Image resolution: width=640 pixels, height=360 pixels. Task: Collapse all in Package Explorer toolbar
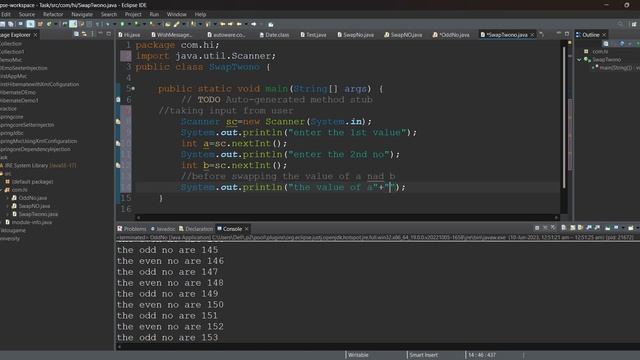pos(76,34)
